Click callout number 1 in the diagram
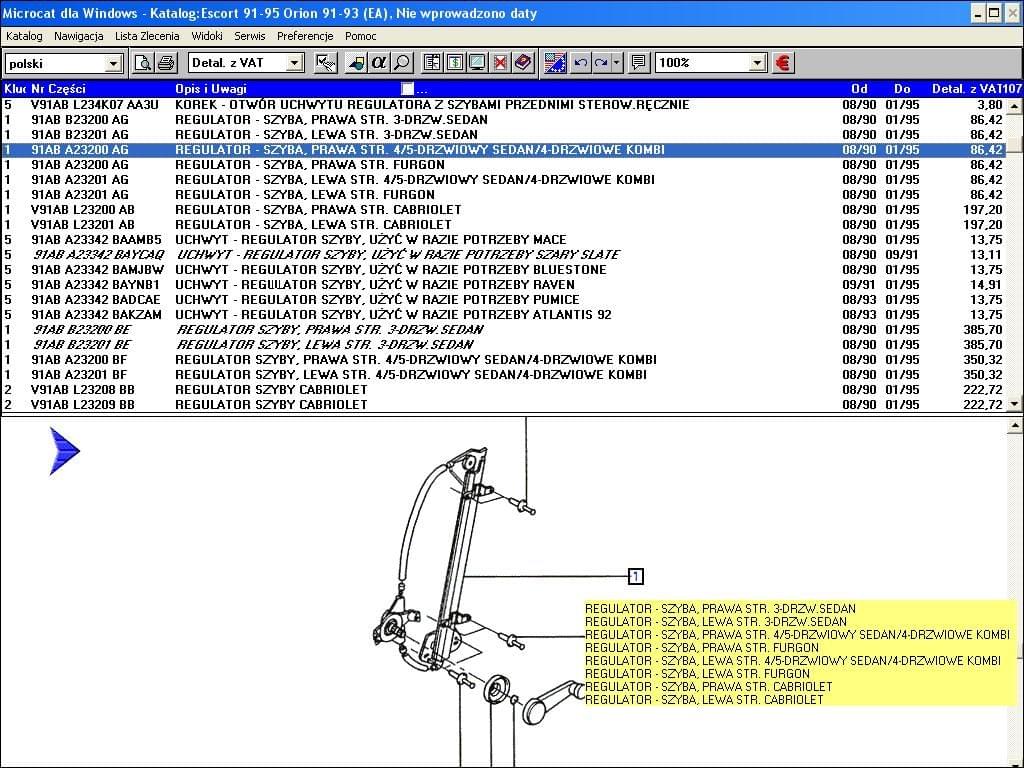Image resolution: width=1024 pixels, height=768 pixels. pos(636,576)
